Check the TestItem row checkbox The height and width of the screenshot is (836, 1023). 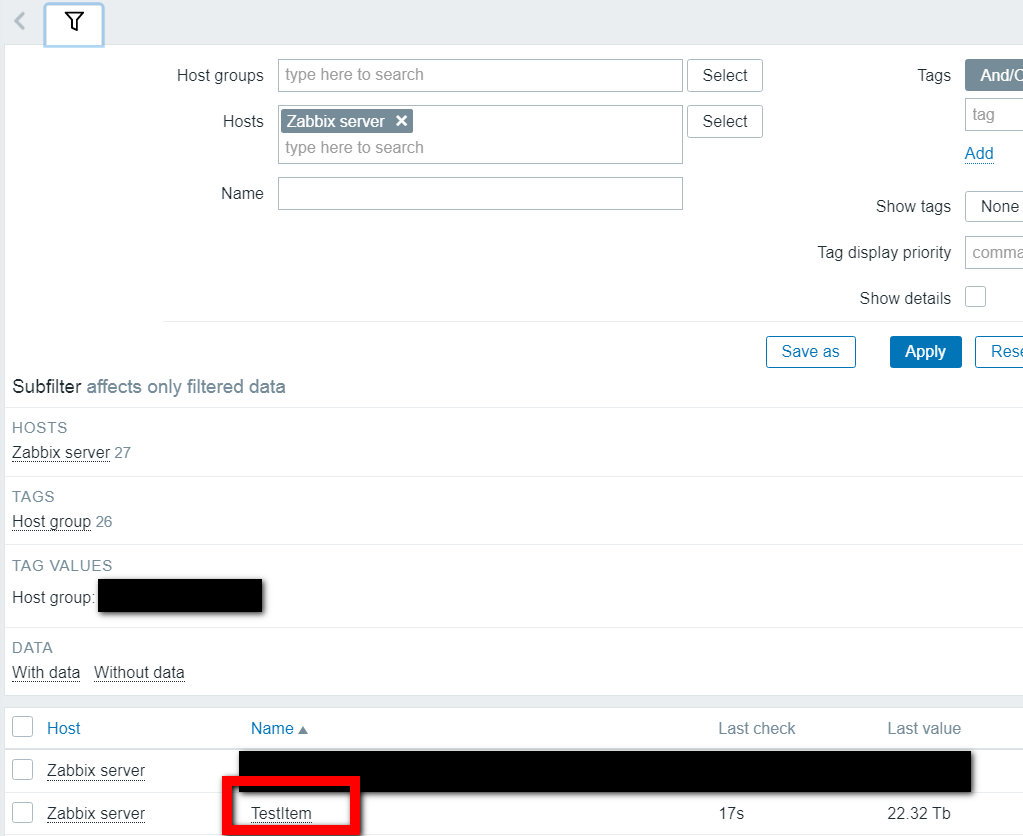click(x=23, y=813)
